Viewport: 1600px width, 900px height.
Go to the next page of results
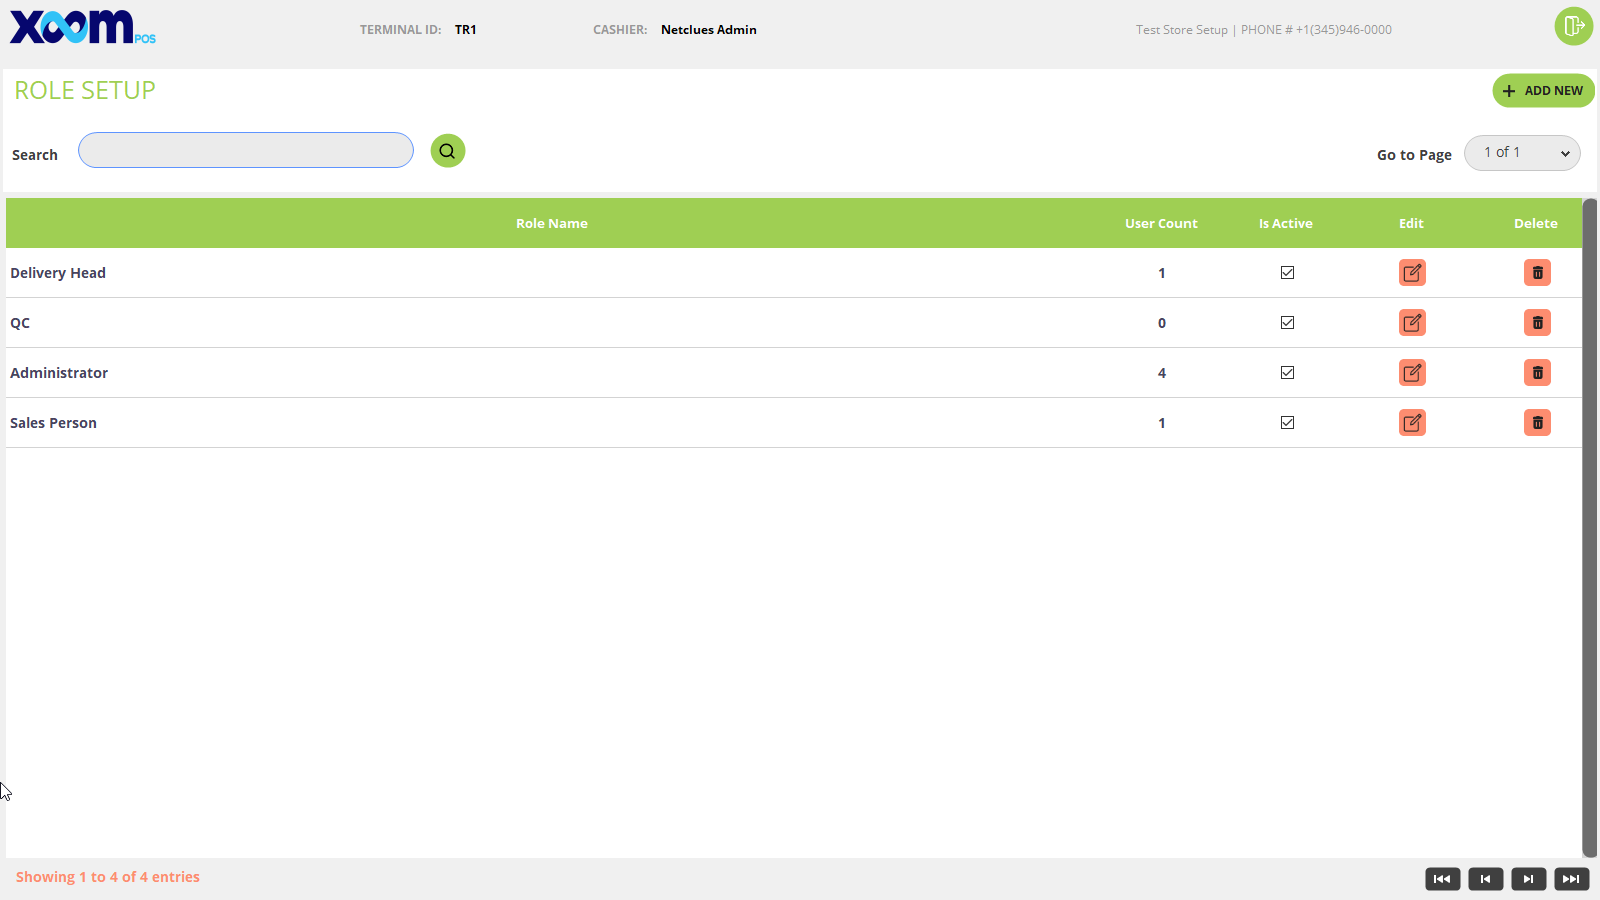point(1528,879)
